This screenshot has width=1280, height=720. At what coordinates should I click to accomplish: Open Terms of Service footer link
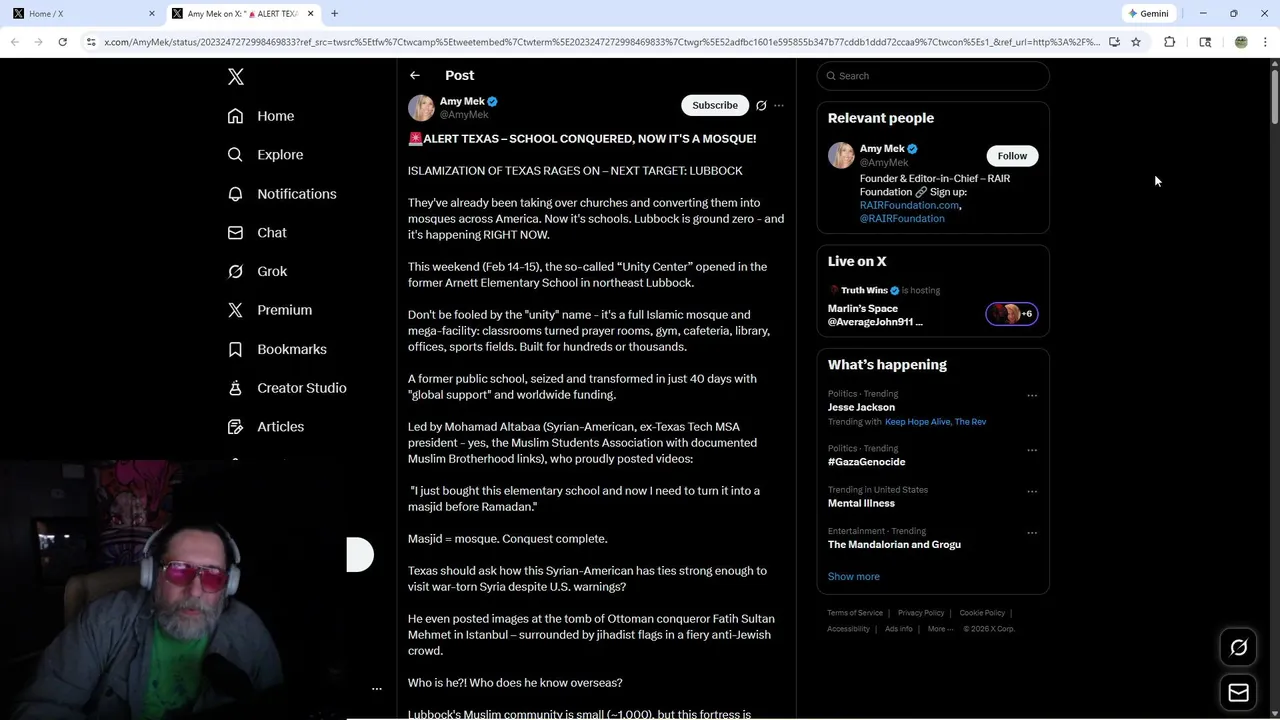[x=855, y=613]
